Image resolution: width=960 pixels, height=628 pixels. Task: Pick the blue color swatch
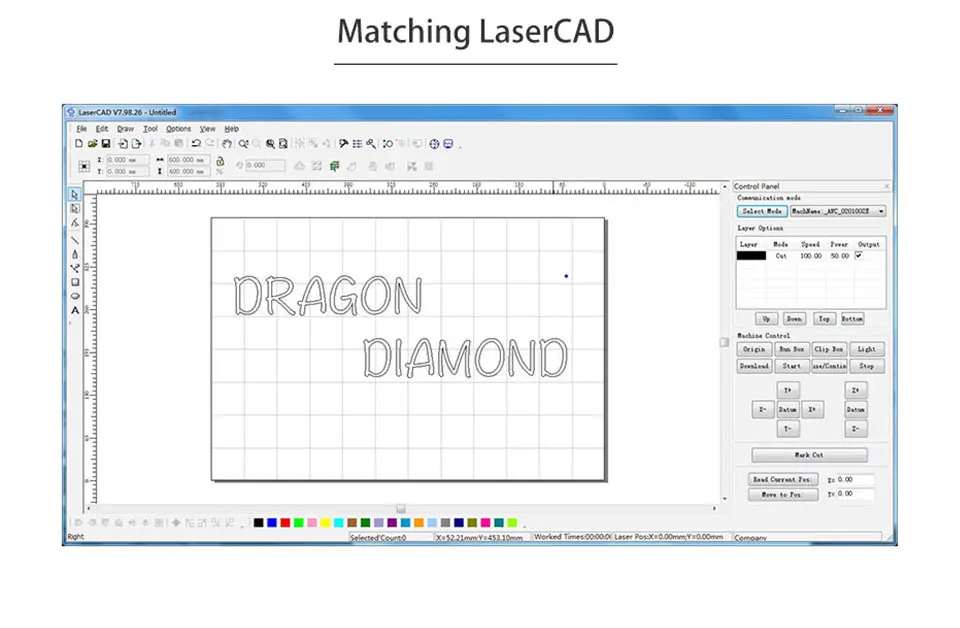pyautogui.click(x=272, y=523)
